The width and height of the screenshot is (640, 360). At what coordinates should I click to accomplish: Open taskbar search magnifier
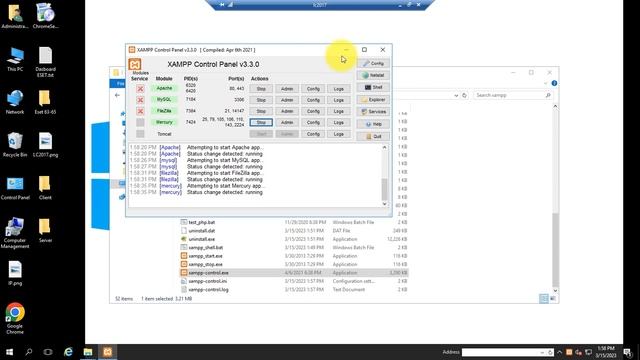pyautogui.click(x=29, y=352)
